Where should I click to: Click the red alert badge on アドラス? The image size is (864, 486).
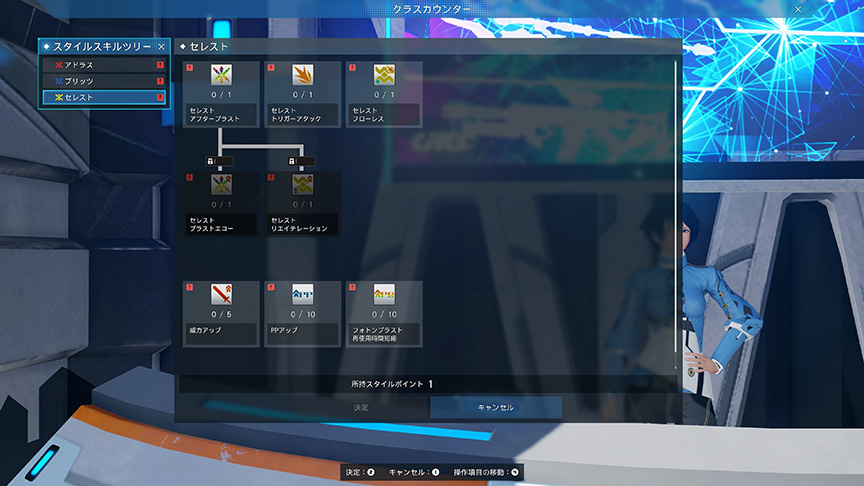pyautogui.click(x=159, y=65)
